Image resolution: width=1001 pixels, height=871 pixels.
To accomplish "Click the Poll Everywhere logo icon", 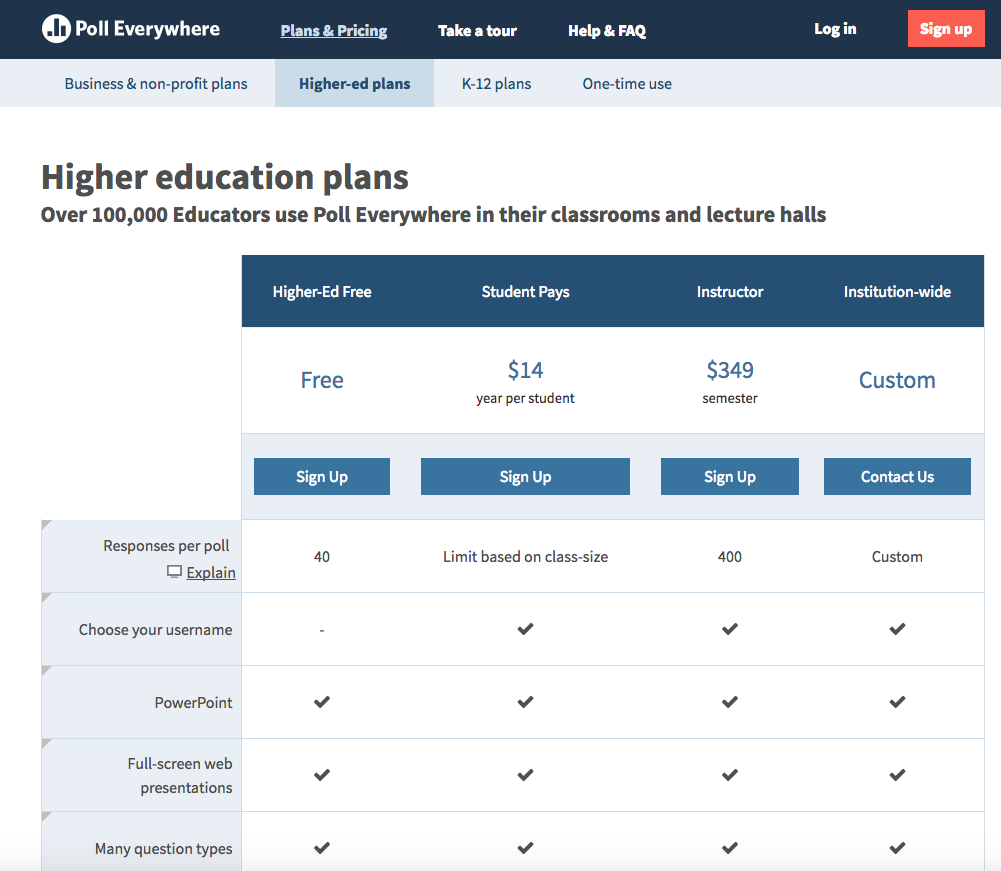I will pos(56,29).
